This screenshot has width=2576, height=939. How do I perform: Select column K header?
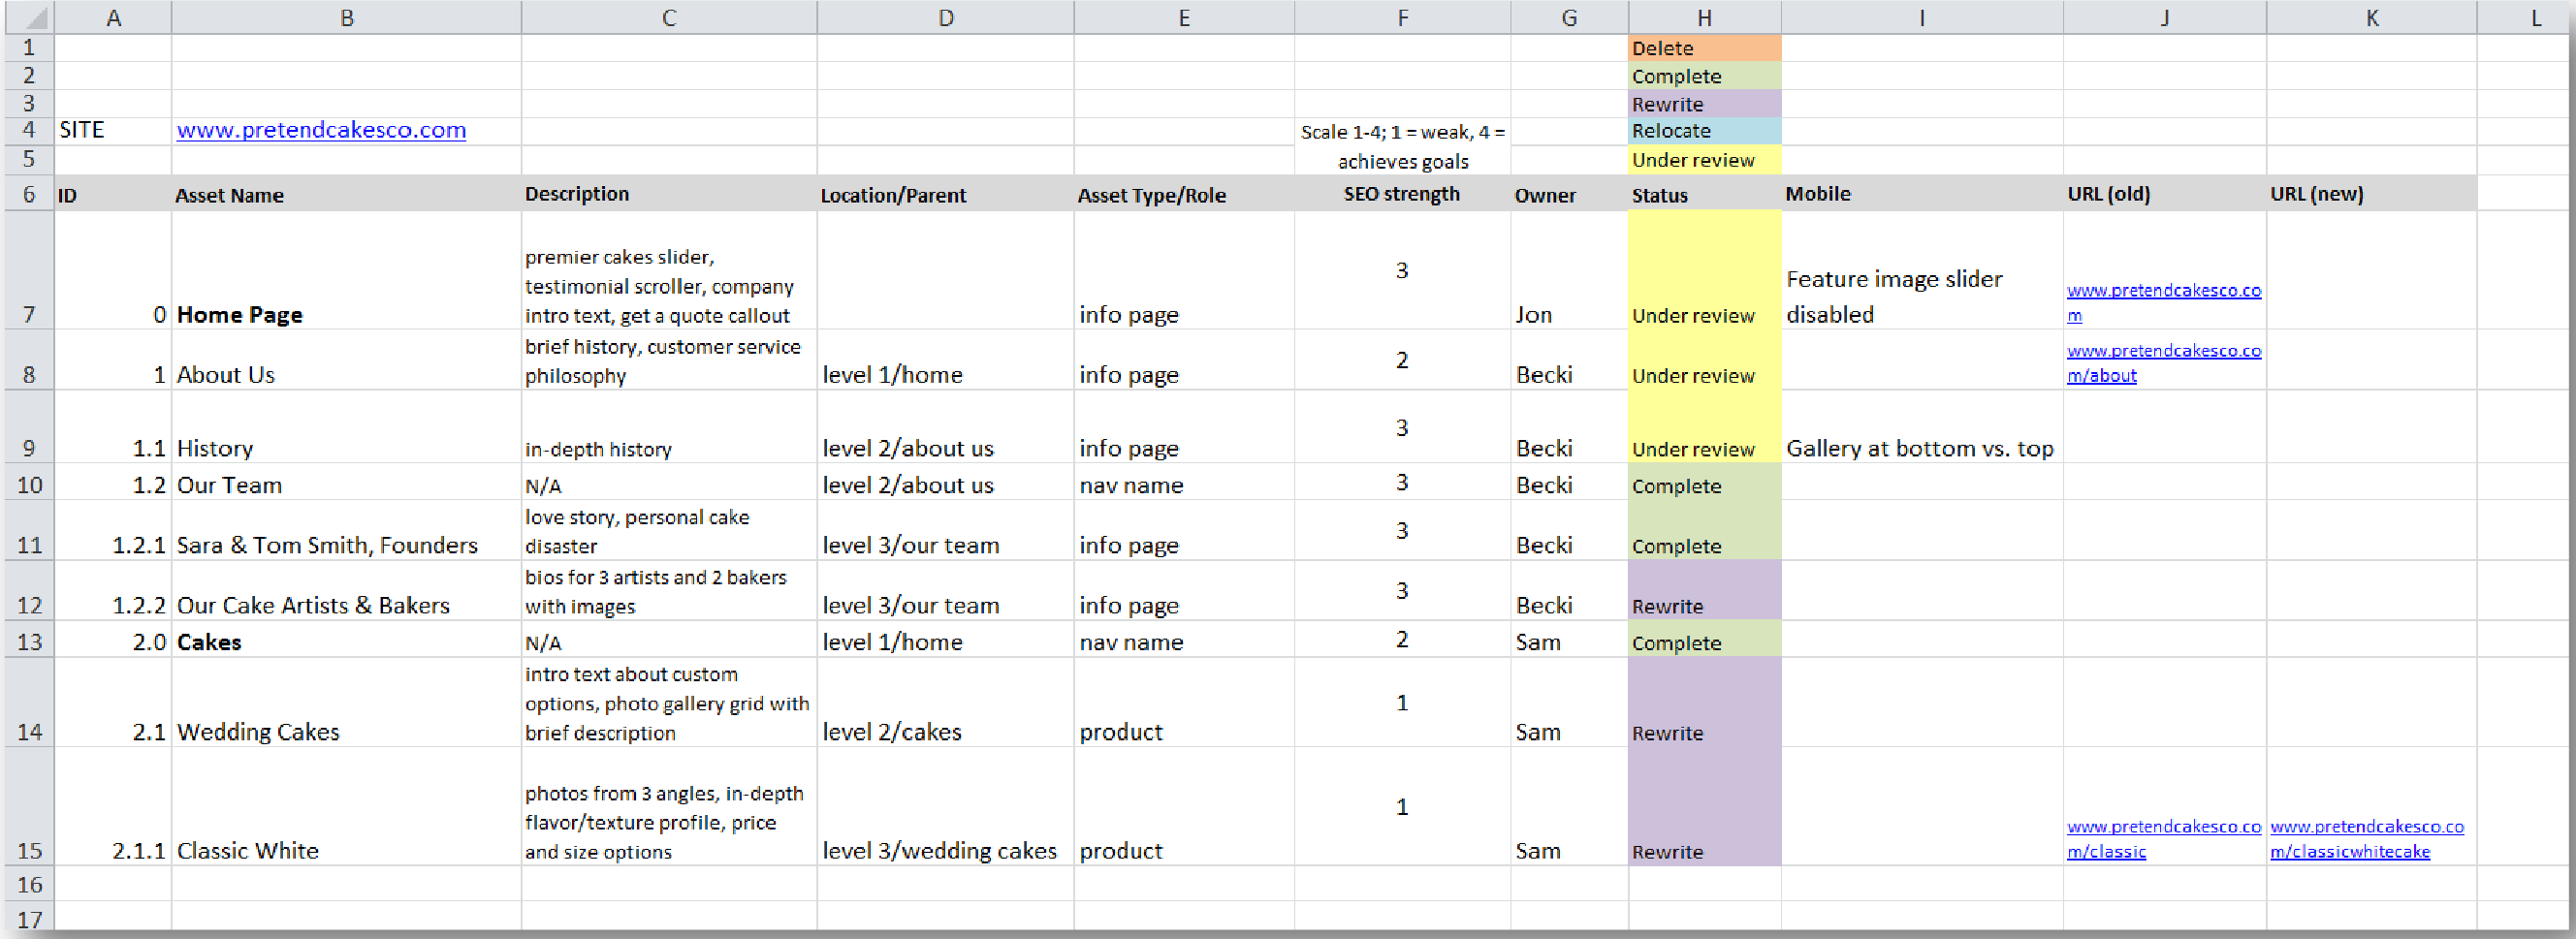point(2371,17)
